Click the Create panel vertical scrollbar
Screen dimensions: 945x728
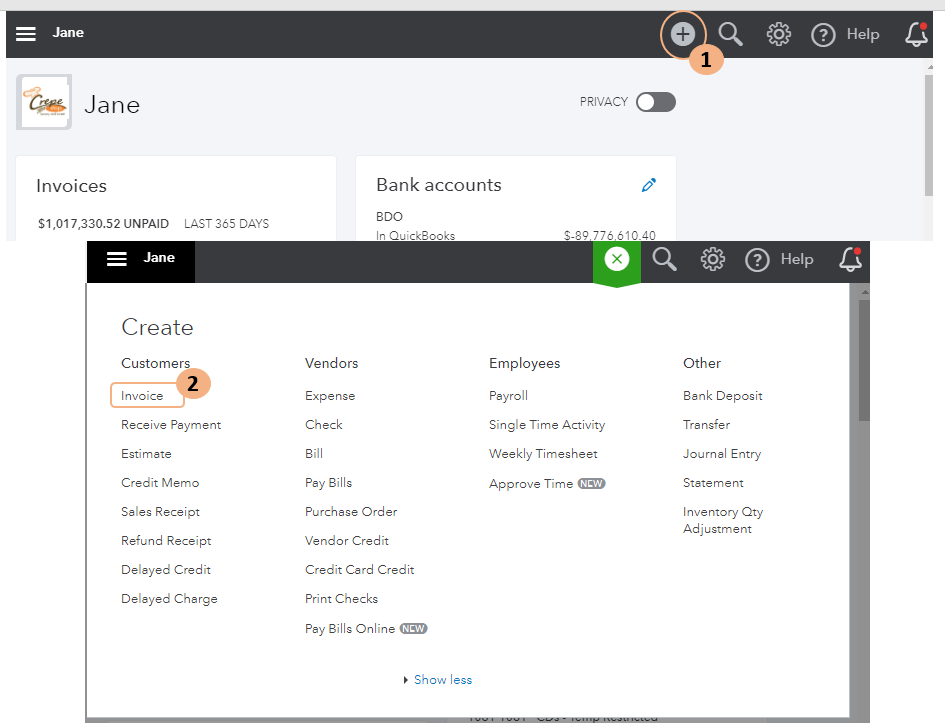click(x=864, y=360)
